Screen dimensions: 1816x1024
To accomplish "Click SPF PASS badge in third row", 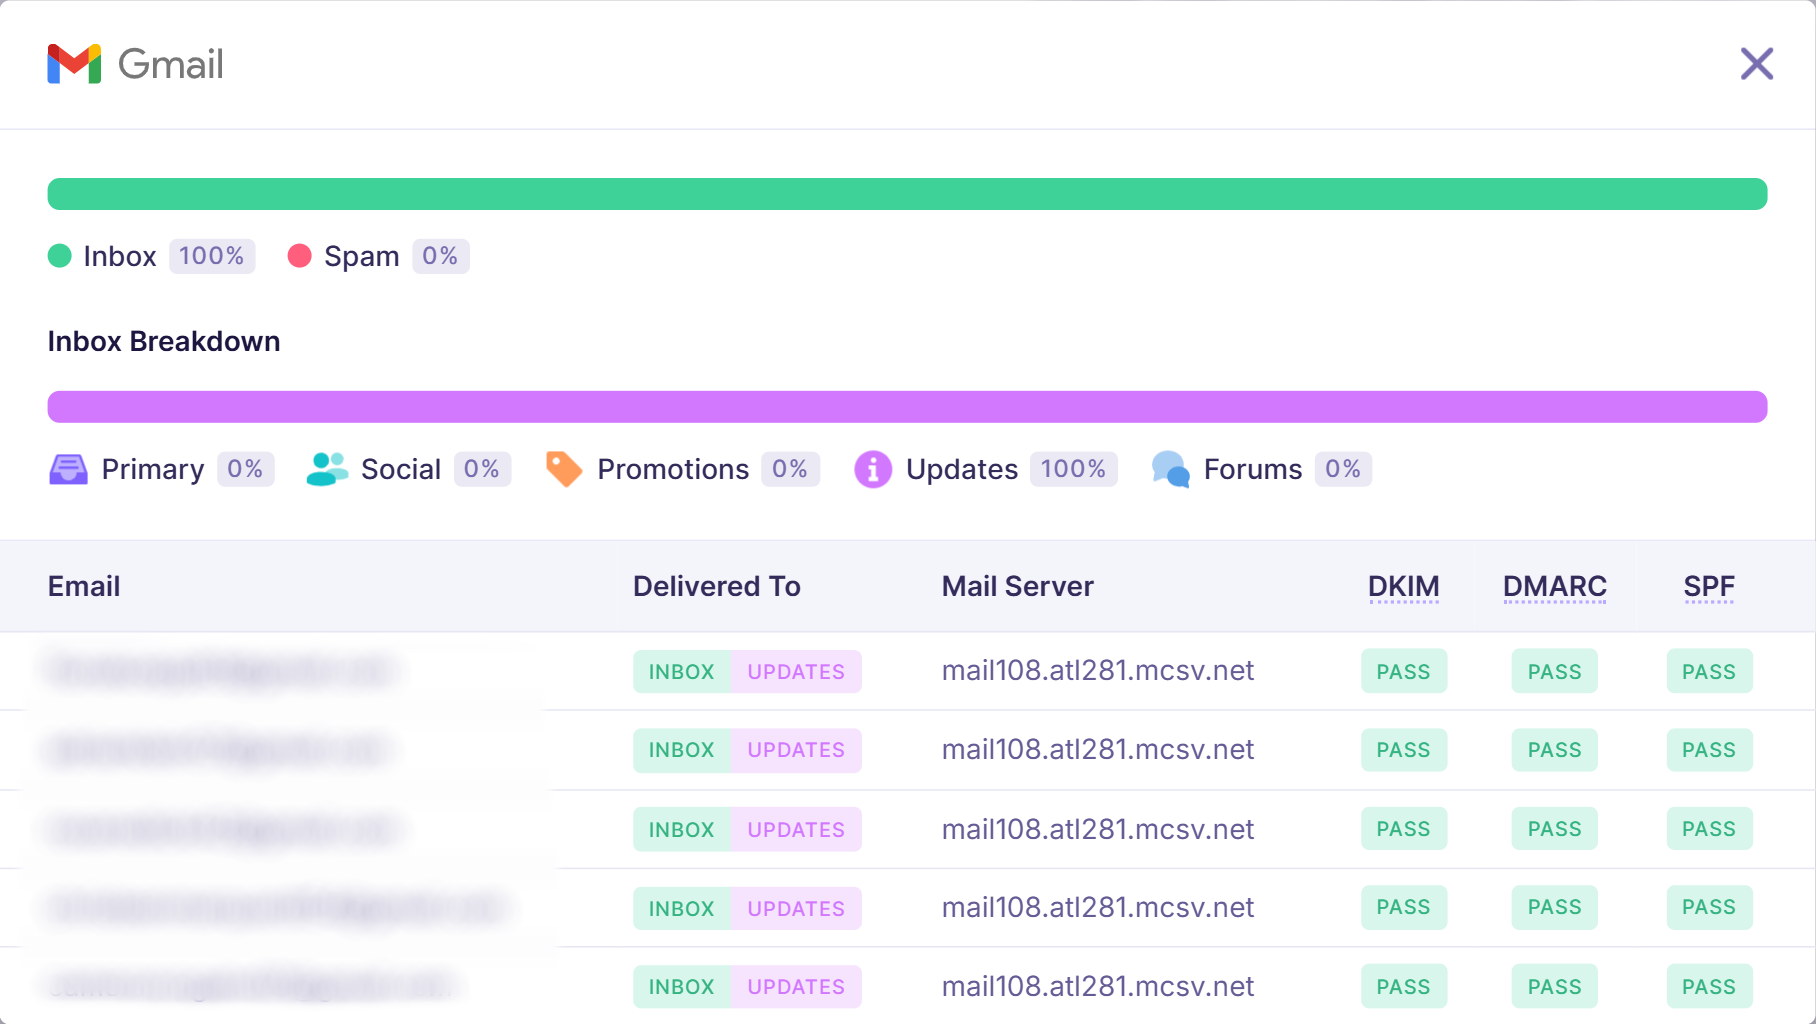I will click(x=1709, y=829).
